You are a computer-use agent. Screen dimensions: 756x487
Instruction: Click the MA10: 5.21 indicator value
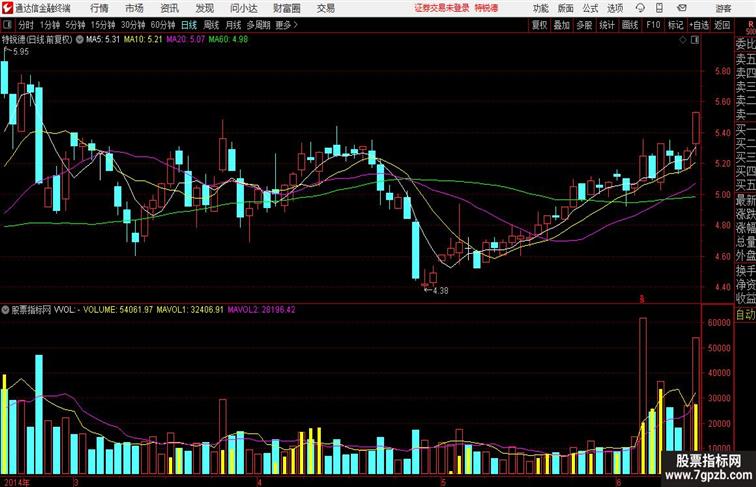[x=143, y=40]
